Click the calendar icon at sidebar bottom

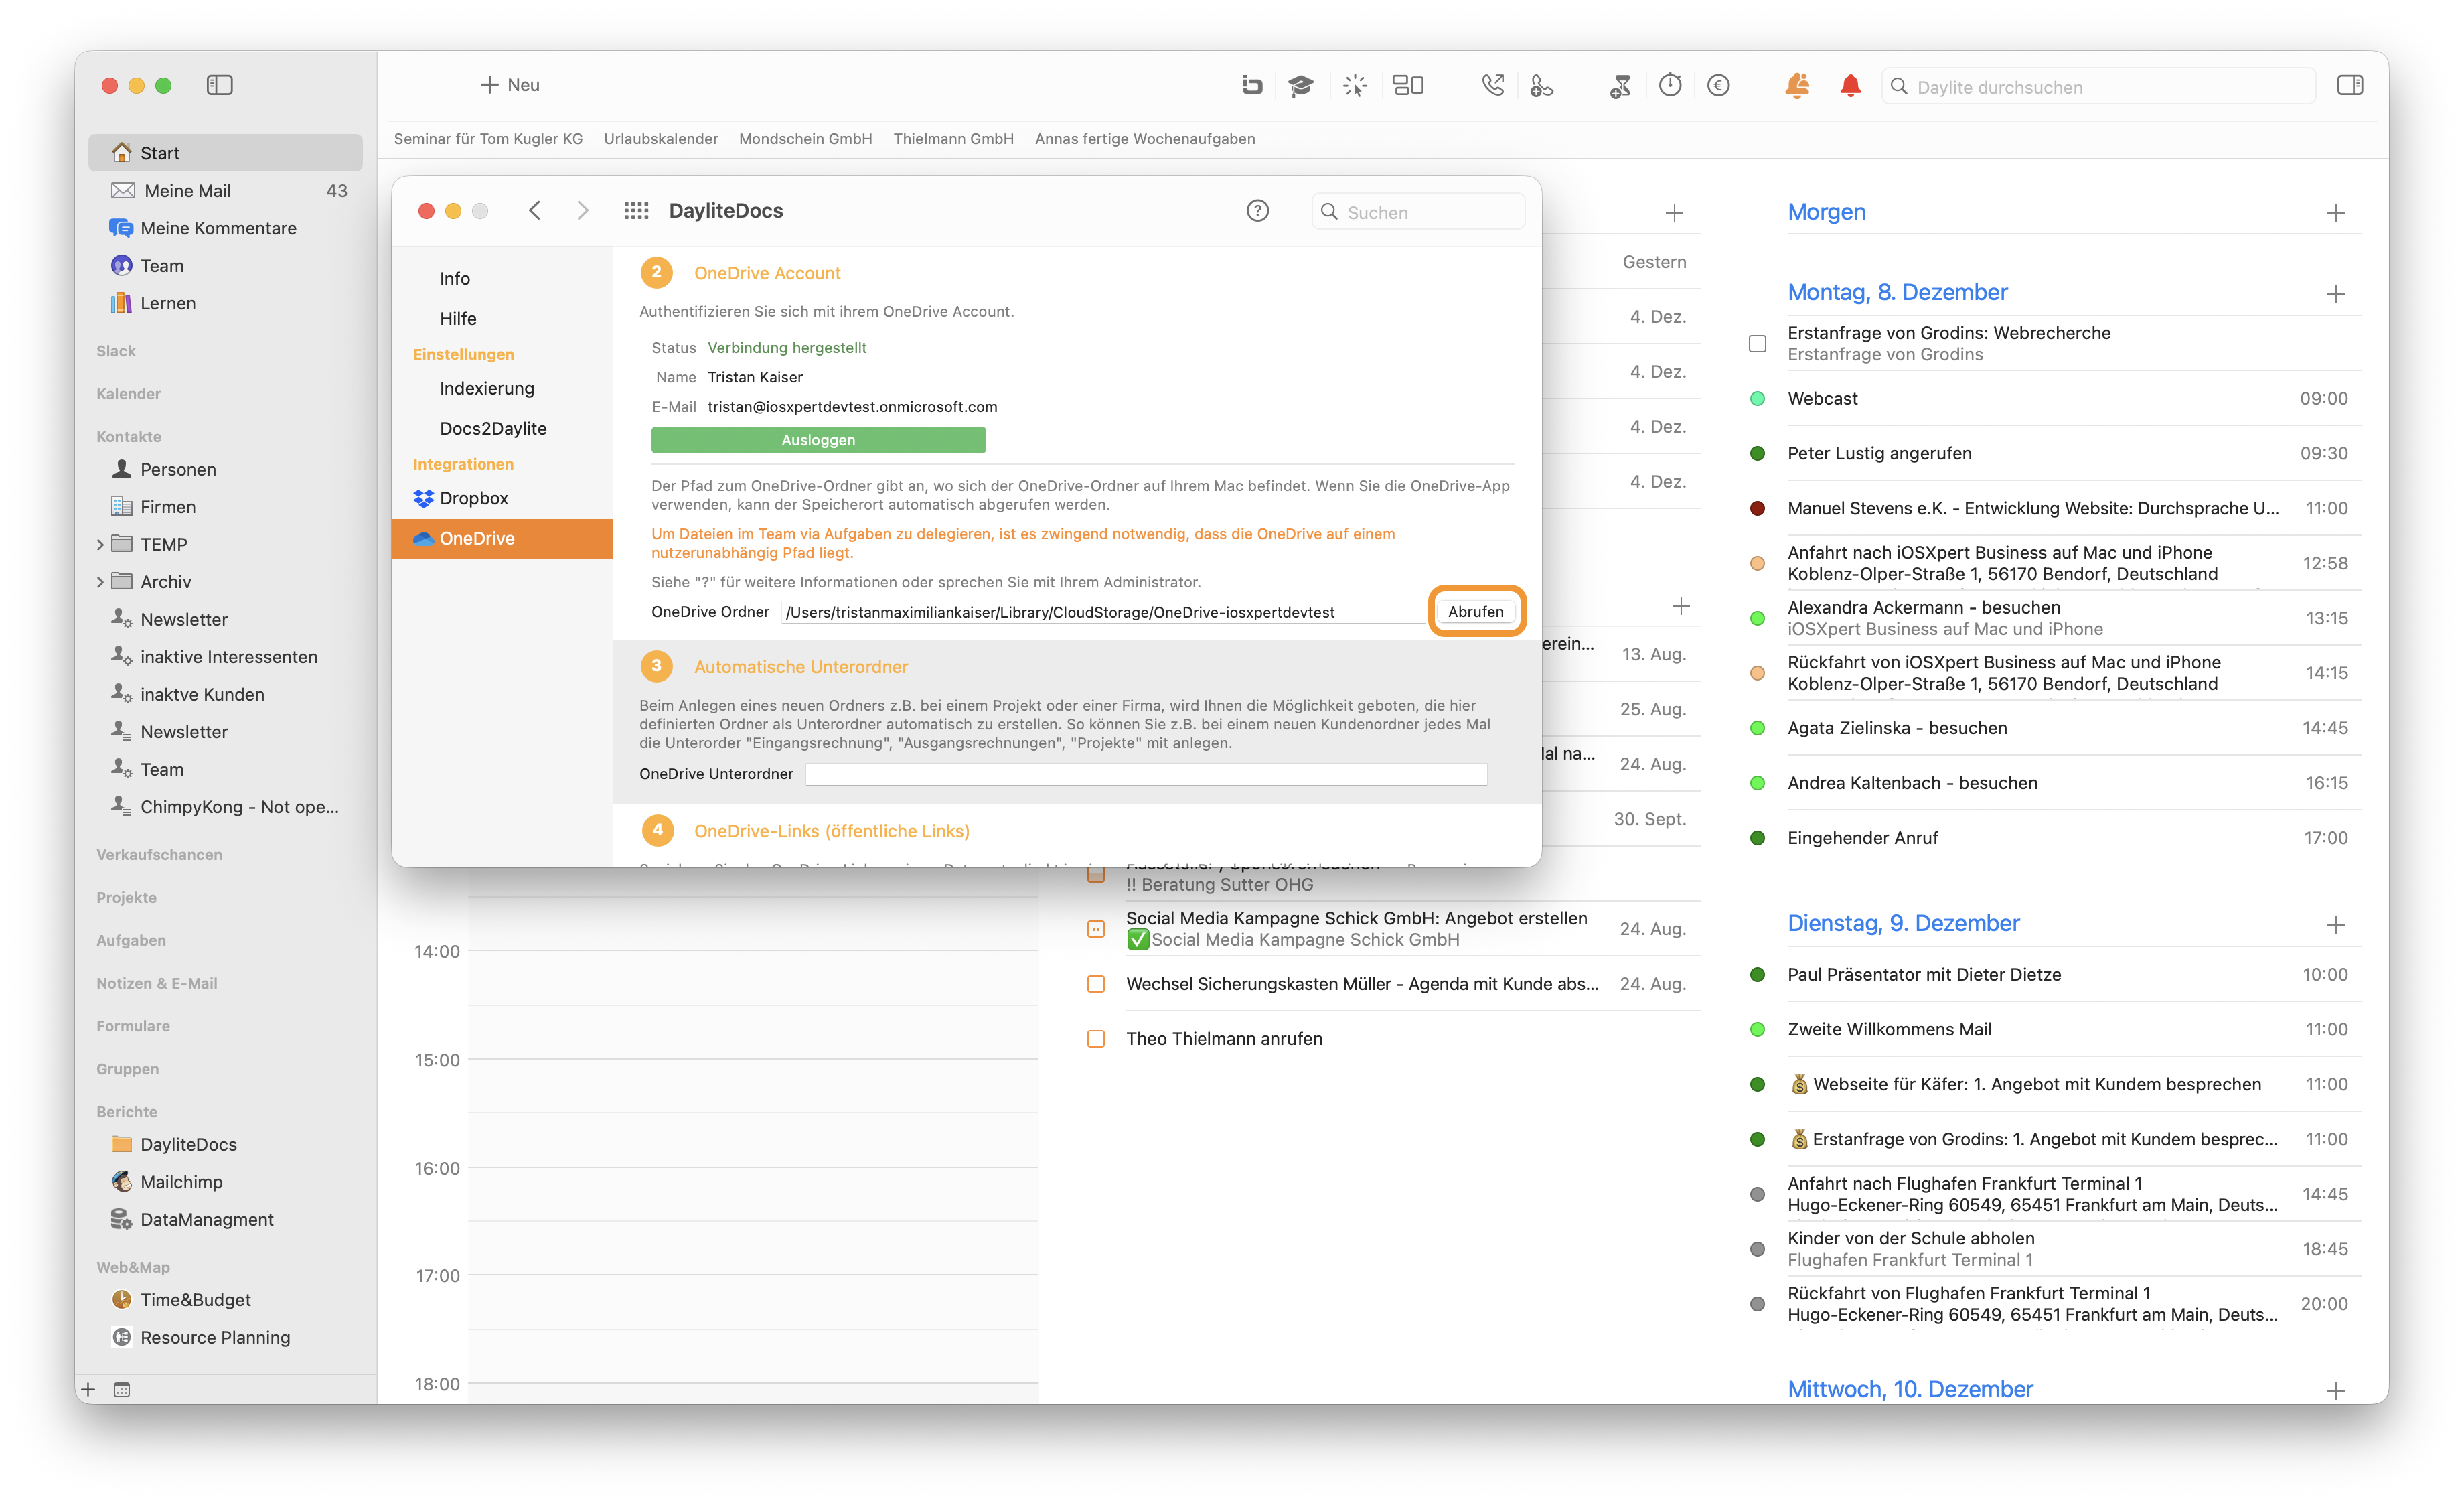coord(122,1389)
